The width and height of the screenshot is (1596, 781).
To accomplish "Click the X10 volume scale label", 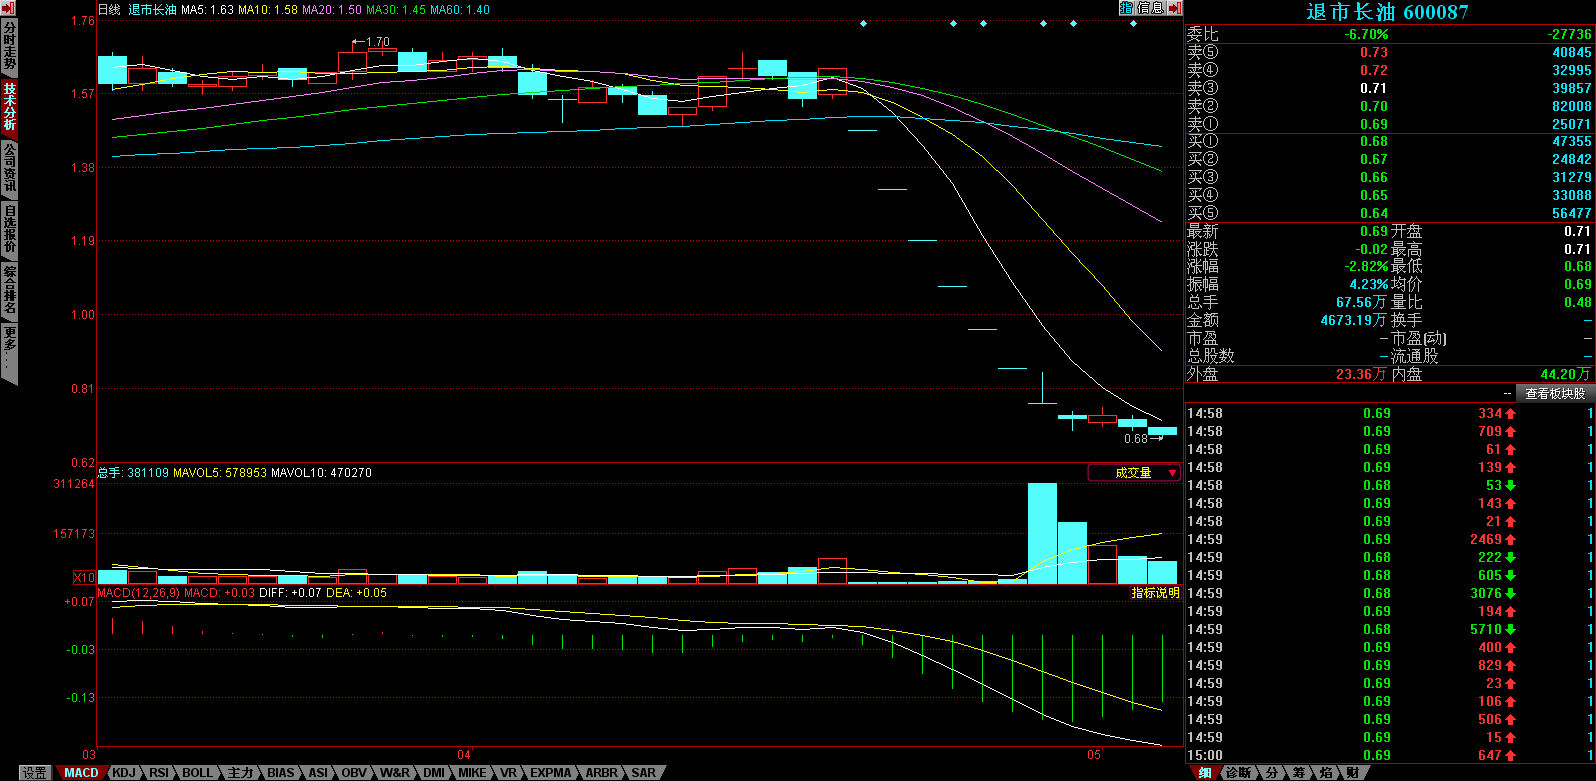I will click(x=85, y=578).
